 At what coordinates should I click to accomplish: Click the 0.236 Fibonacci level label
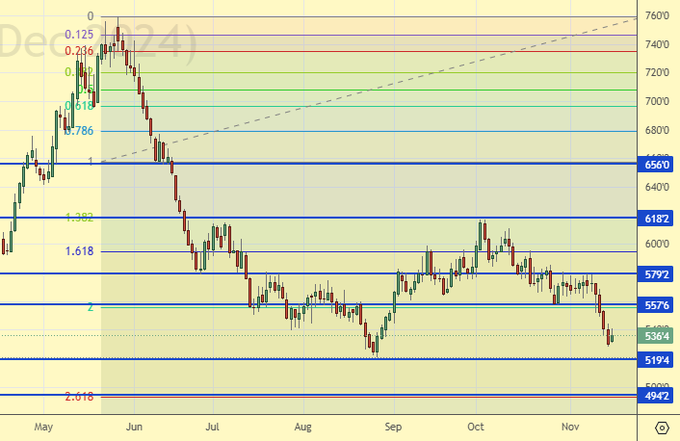[80, 51]
